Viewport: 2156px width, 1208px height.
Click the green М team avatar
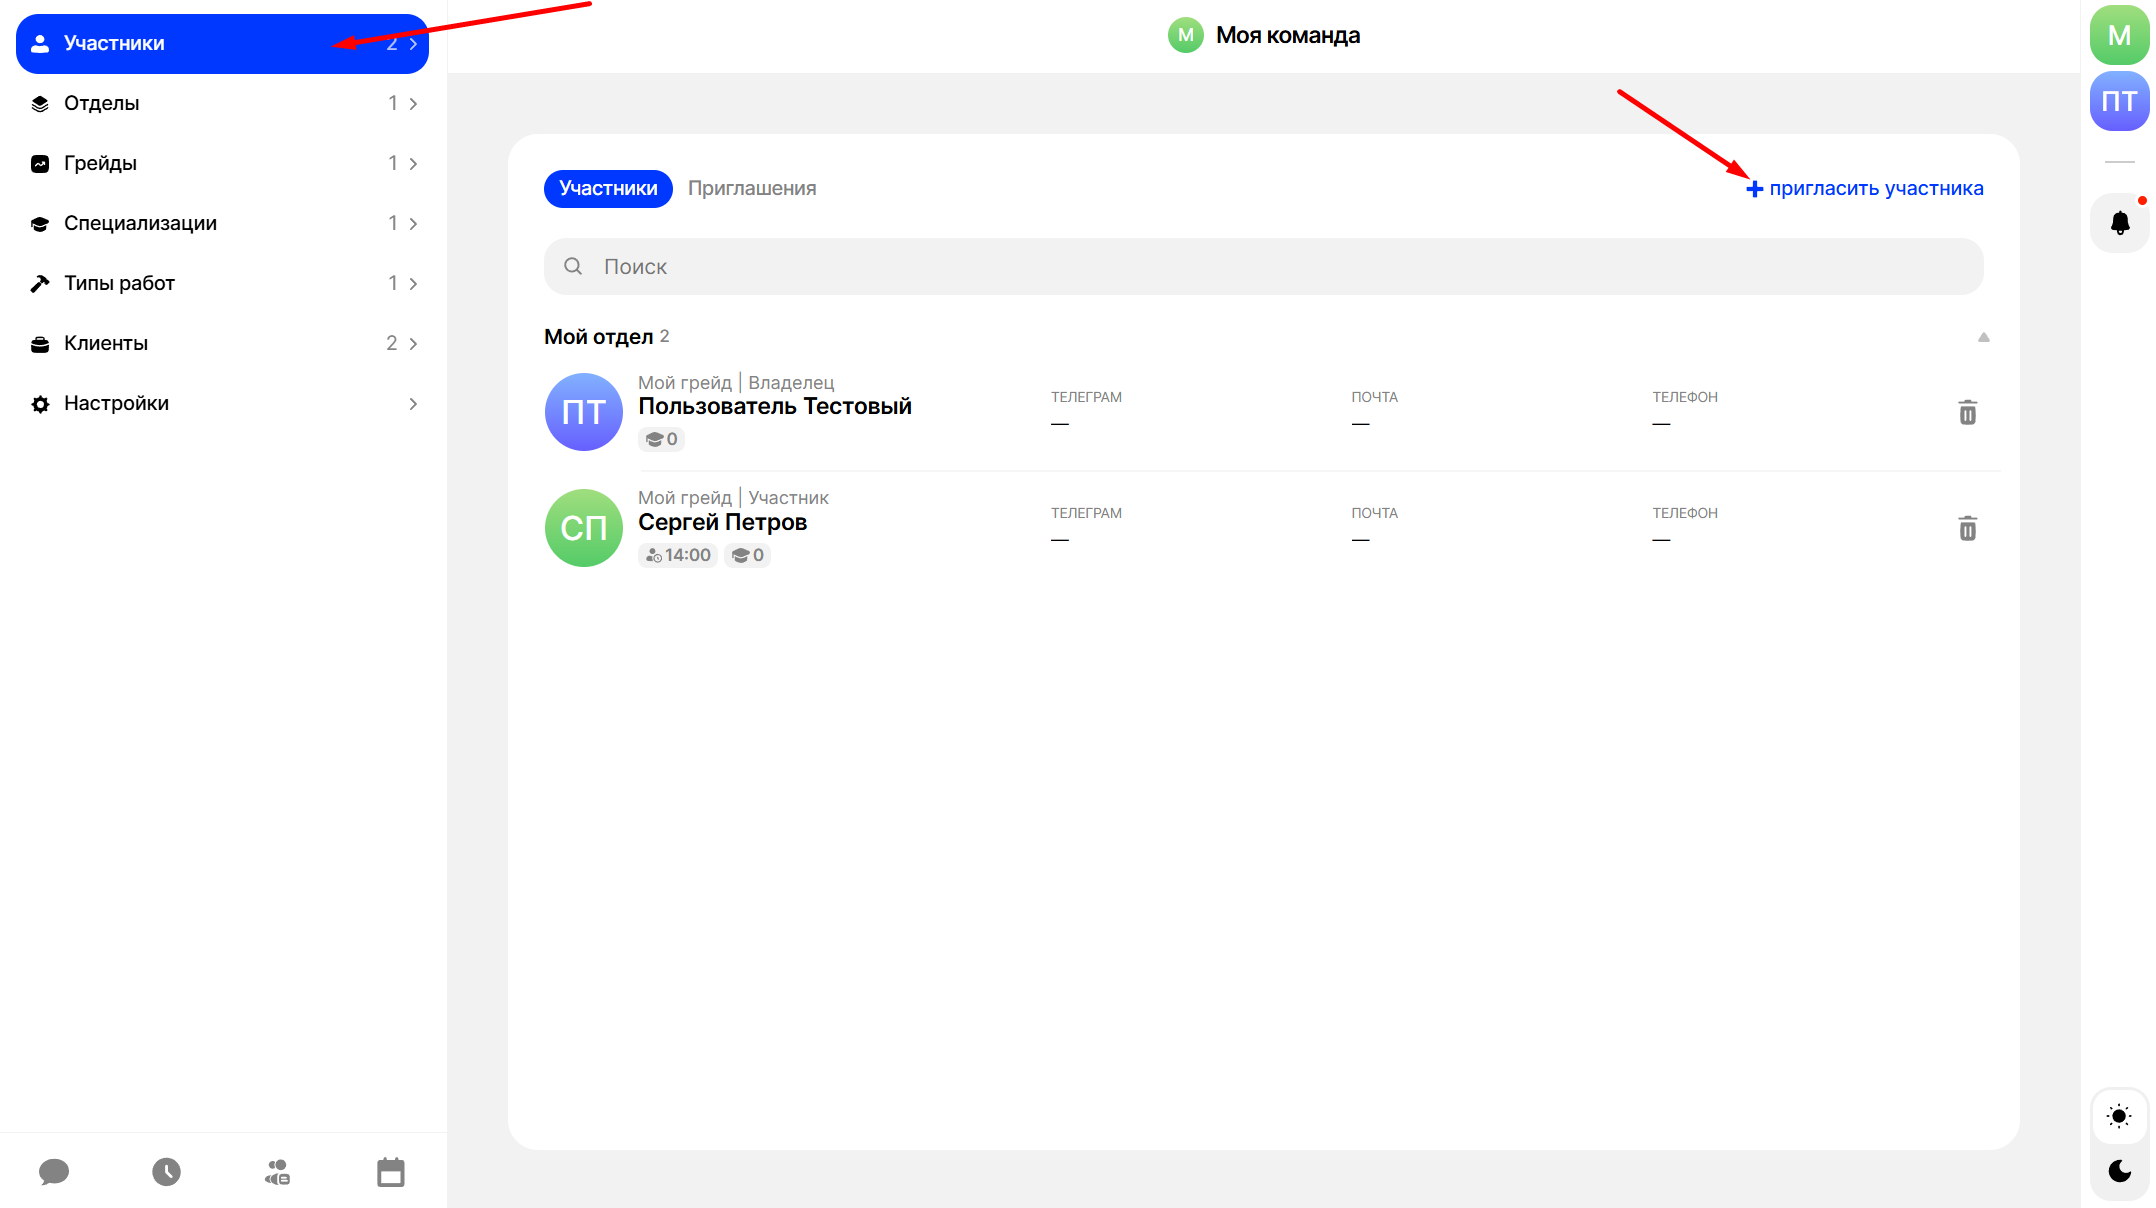(2119, 36)
